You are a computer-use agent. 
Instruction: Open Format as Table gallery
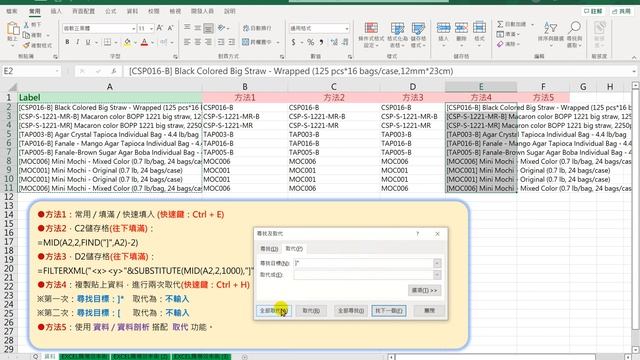[397, 35]
